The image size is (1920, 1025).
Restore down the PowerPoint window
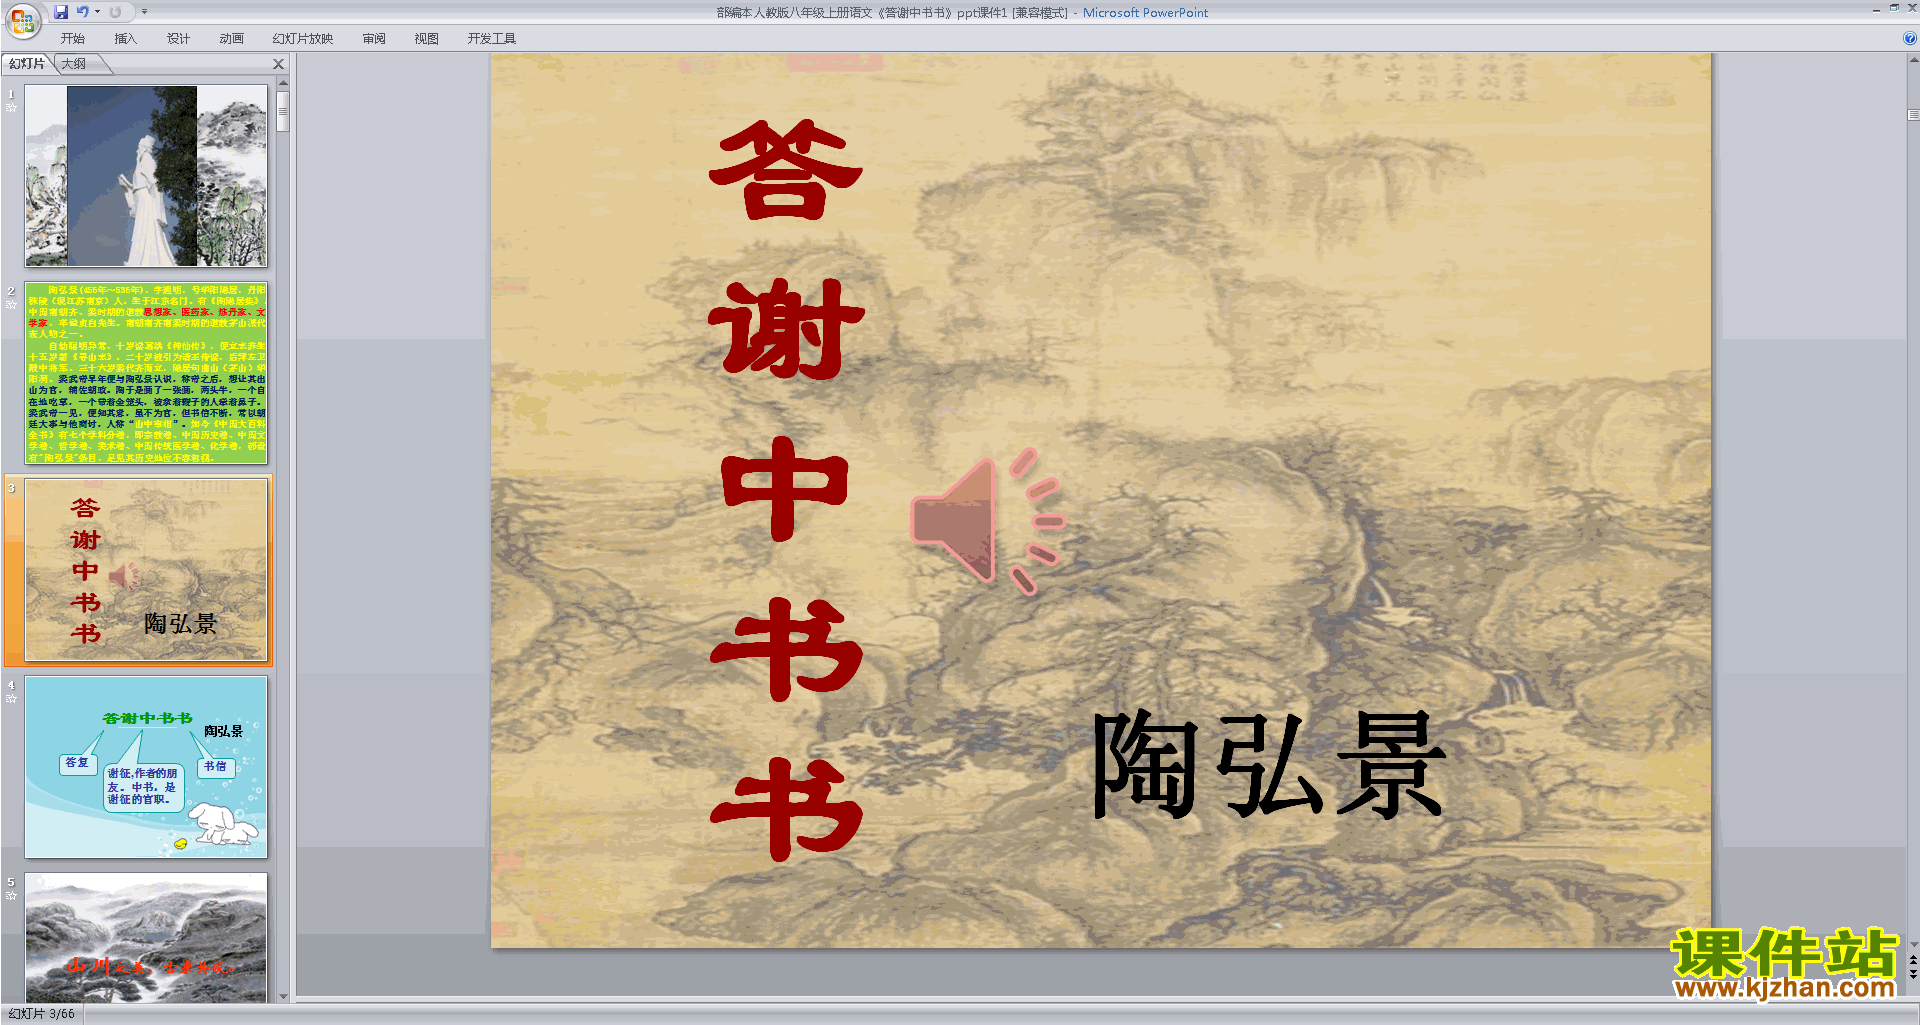pyautogui.click(x=1894, y=8)
